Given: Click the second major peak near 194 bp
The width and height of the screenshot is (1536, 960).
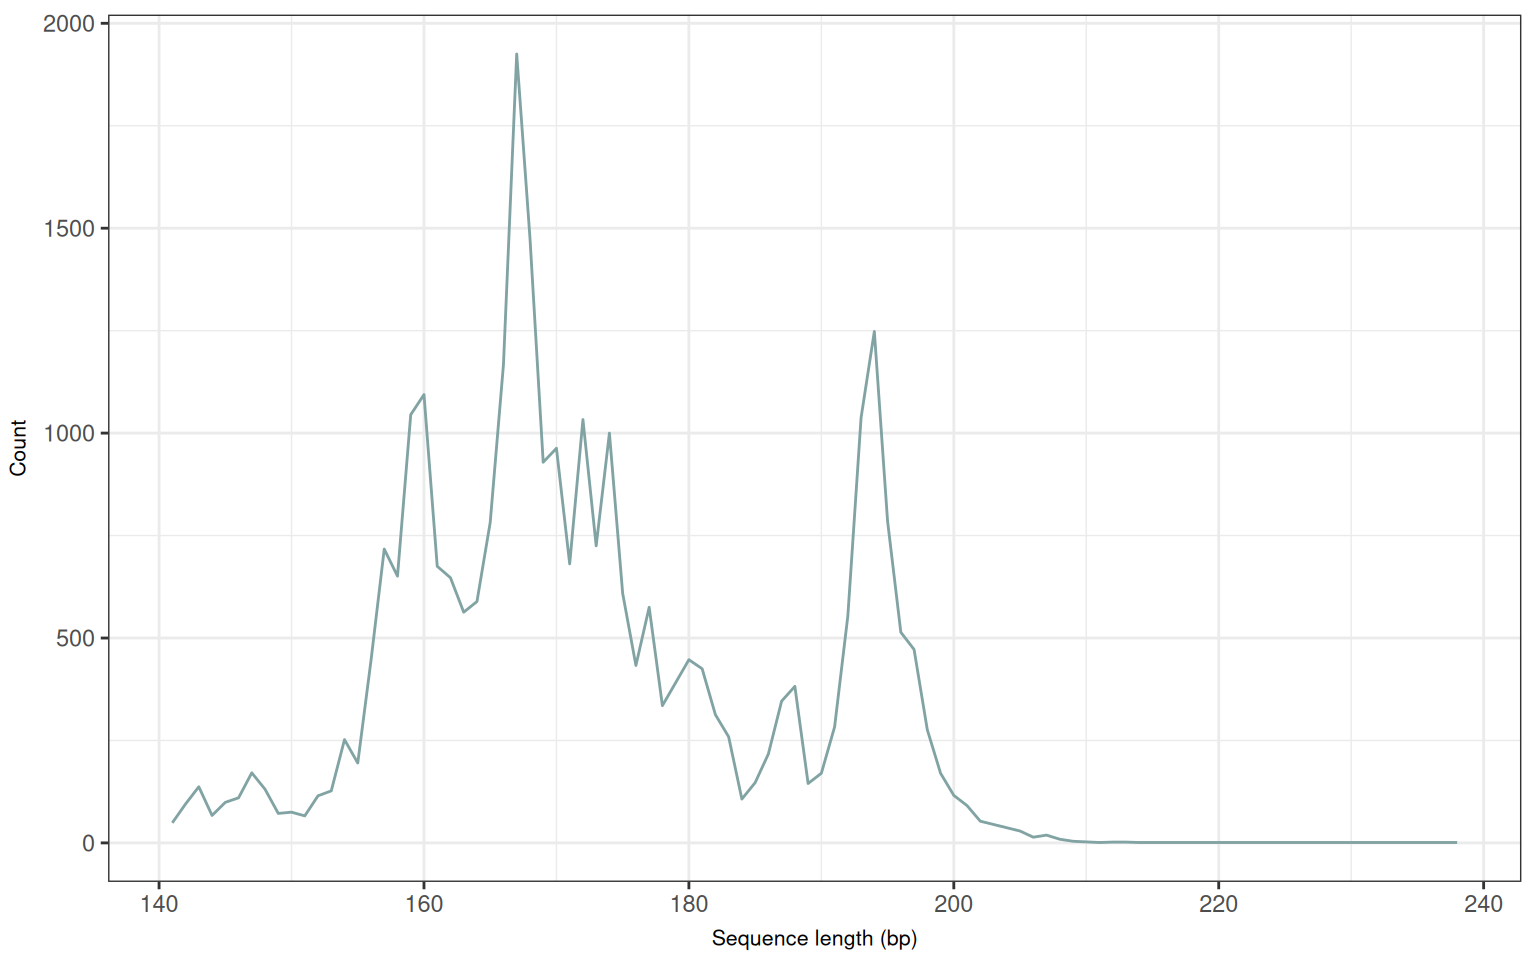Looking at the screenshot, I should coord(874,331).
